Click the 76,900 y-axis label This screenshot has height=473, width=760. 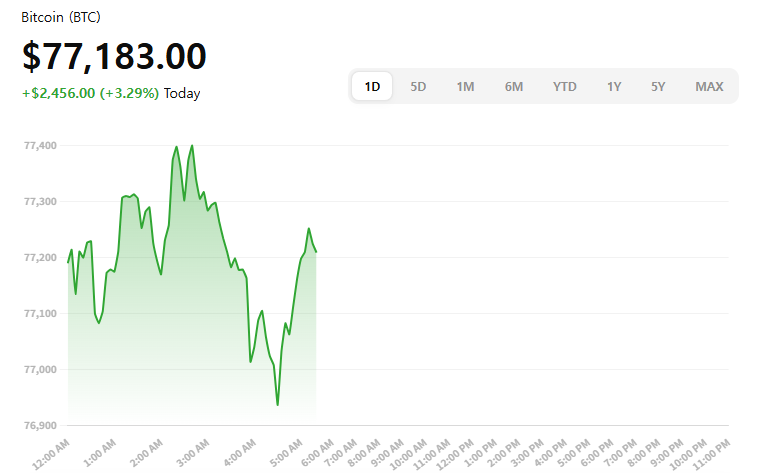click(40, 426)
